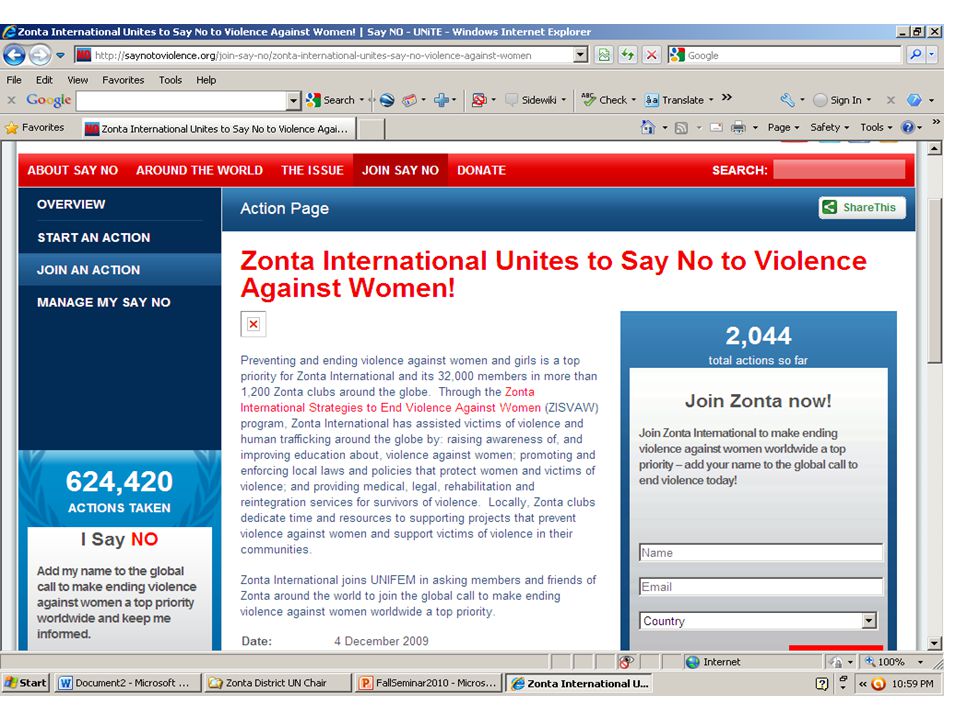Click ABOUT SAY NO in red navigation

[x=72, y=170]
